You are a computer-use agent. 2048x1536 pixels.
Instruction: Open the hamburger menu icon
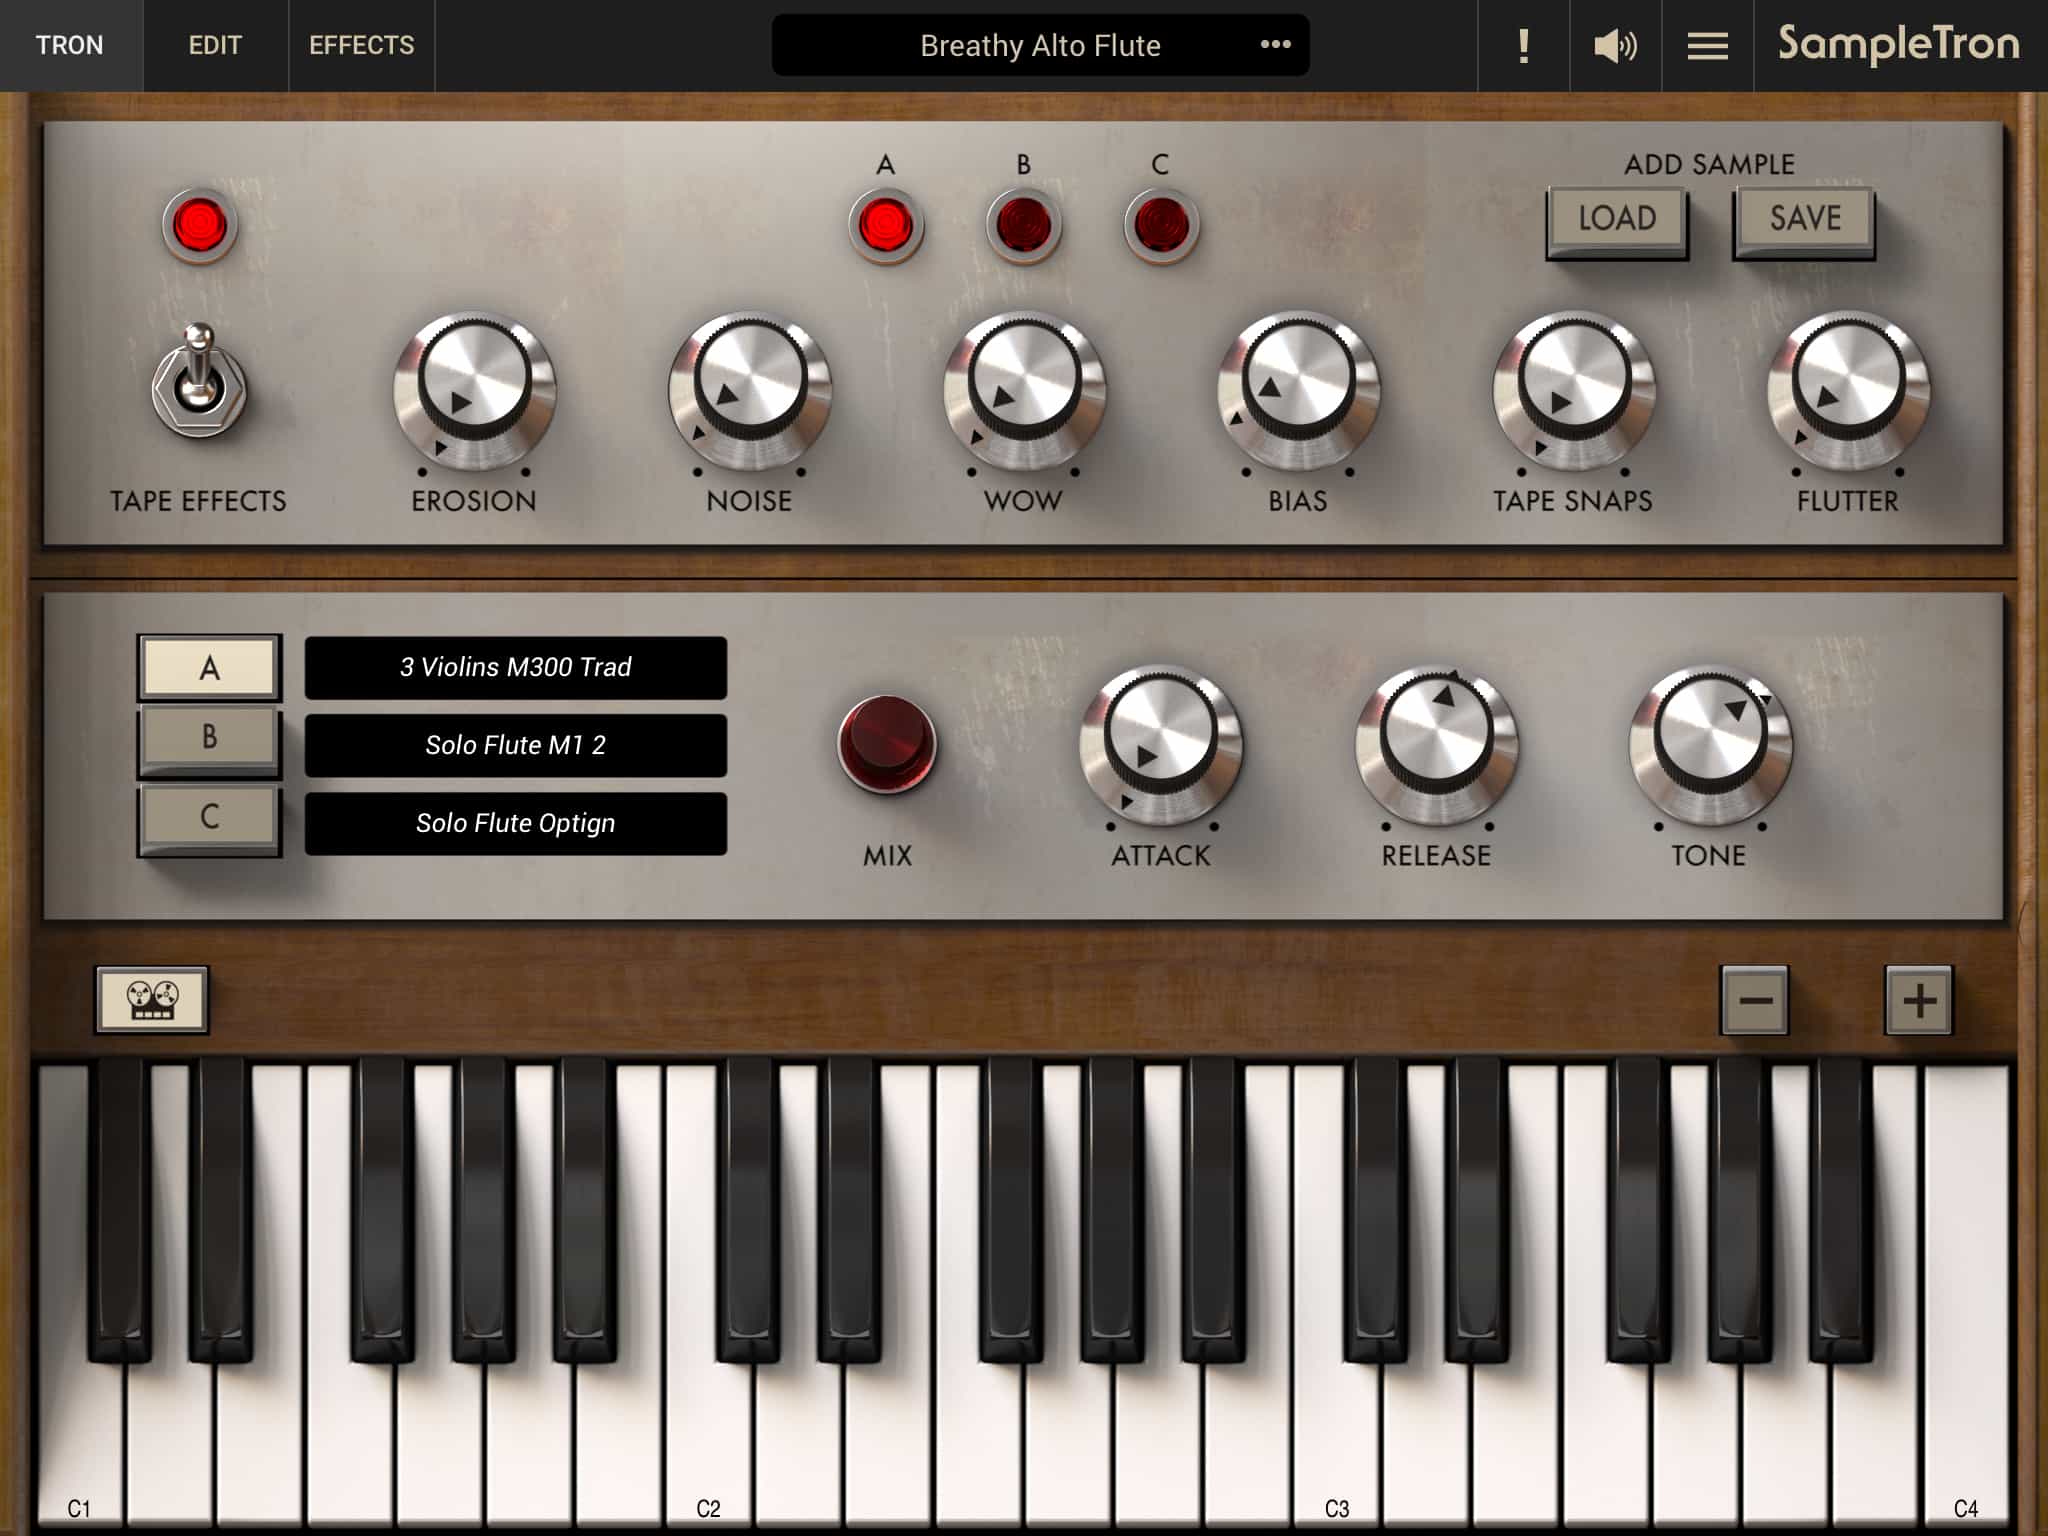[x=1707, y=46]
